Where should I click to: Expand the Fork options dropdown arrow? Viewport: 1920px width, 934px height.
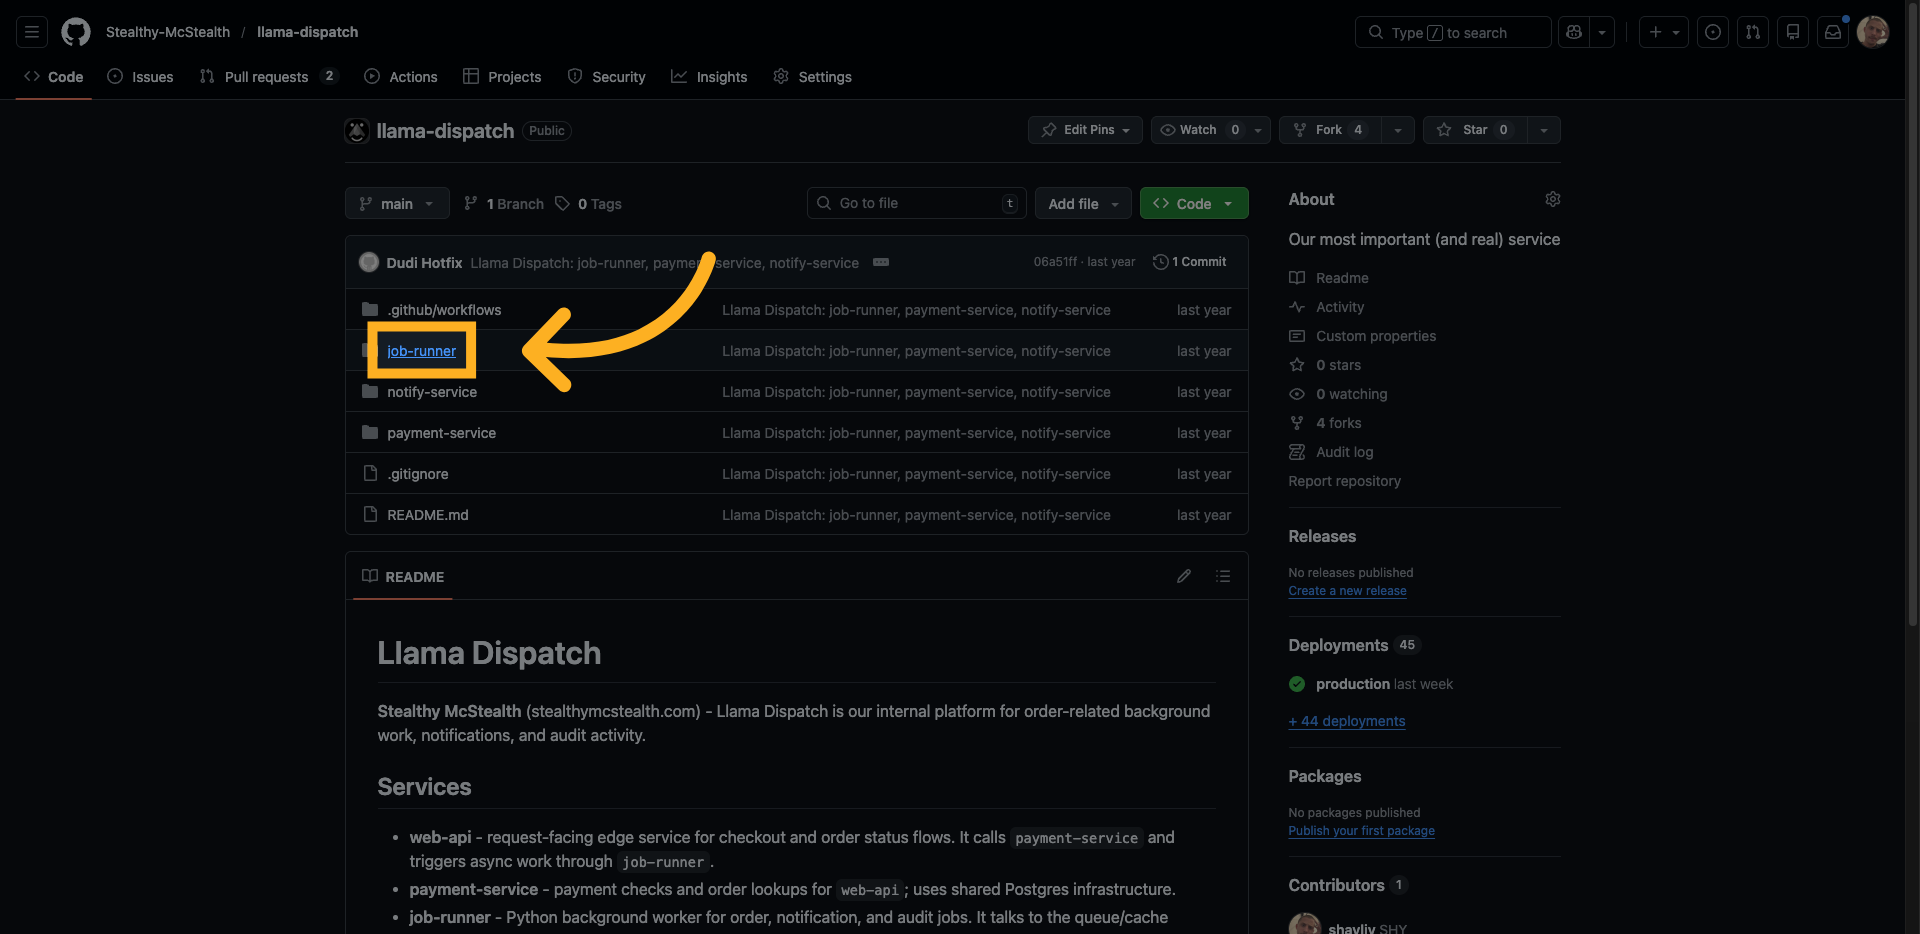click(1398, 130)
